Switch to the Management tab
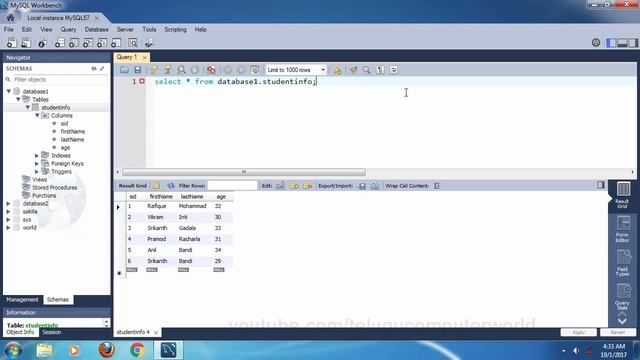640x360 pixels. point(22,300)
